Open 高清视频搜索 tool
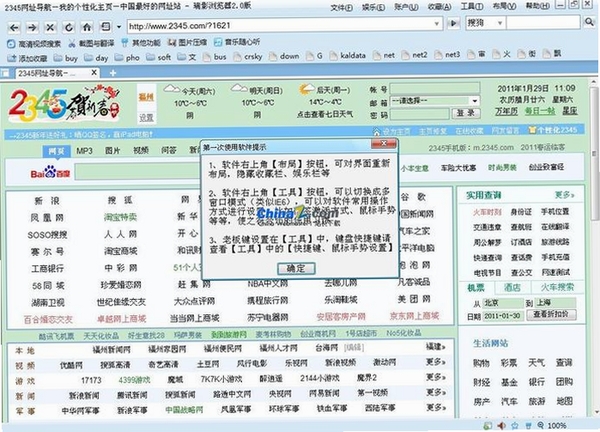The image size is (600, 432). click(x=35, y=44)
